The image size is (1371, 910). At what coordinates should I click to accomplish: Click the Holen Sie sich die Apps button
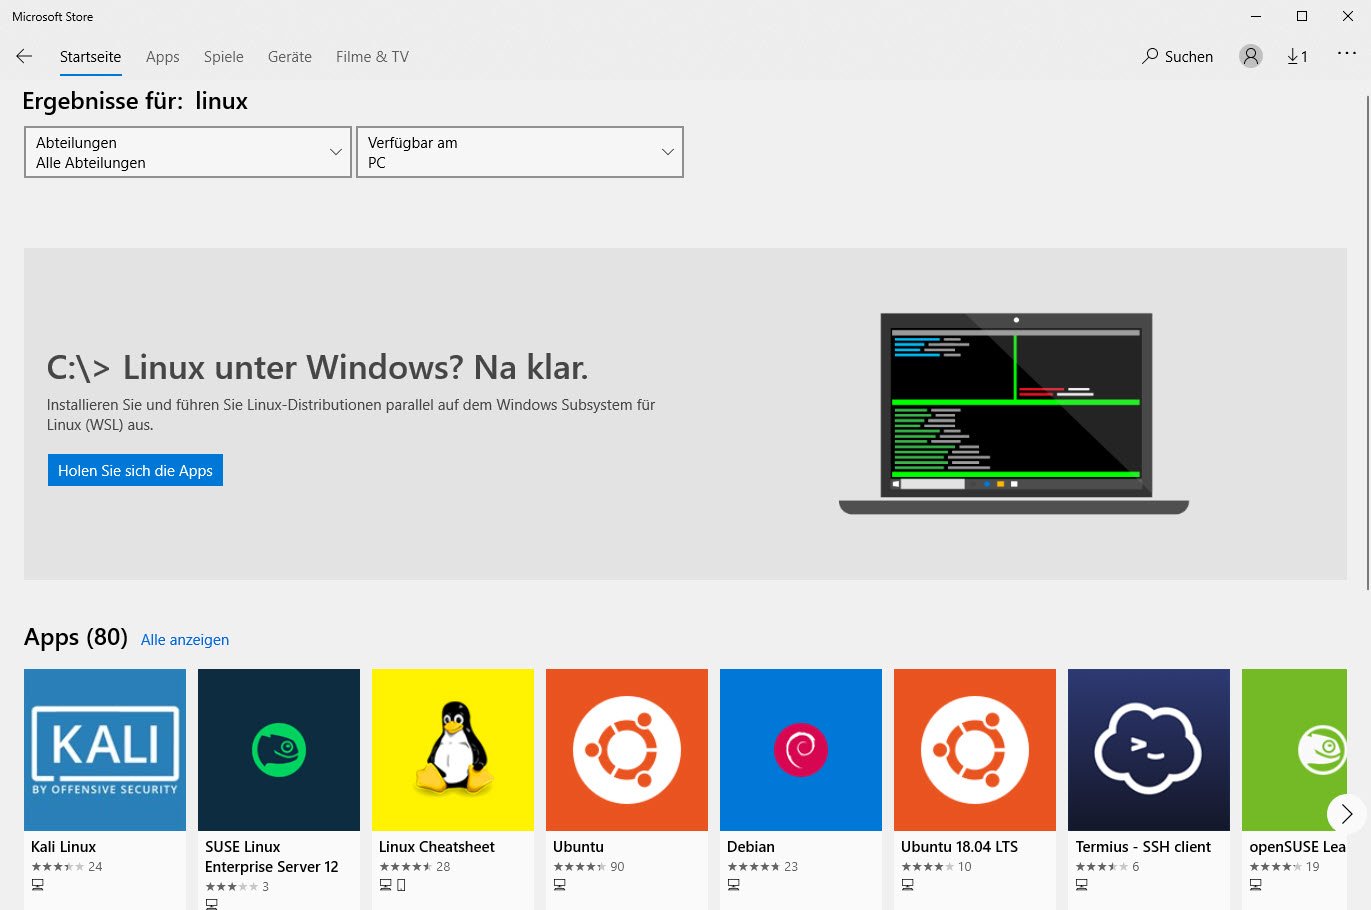point(135,470)
